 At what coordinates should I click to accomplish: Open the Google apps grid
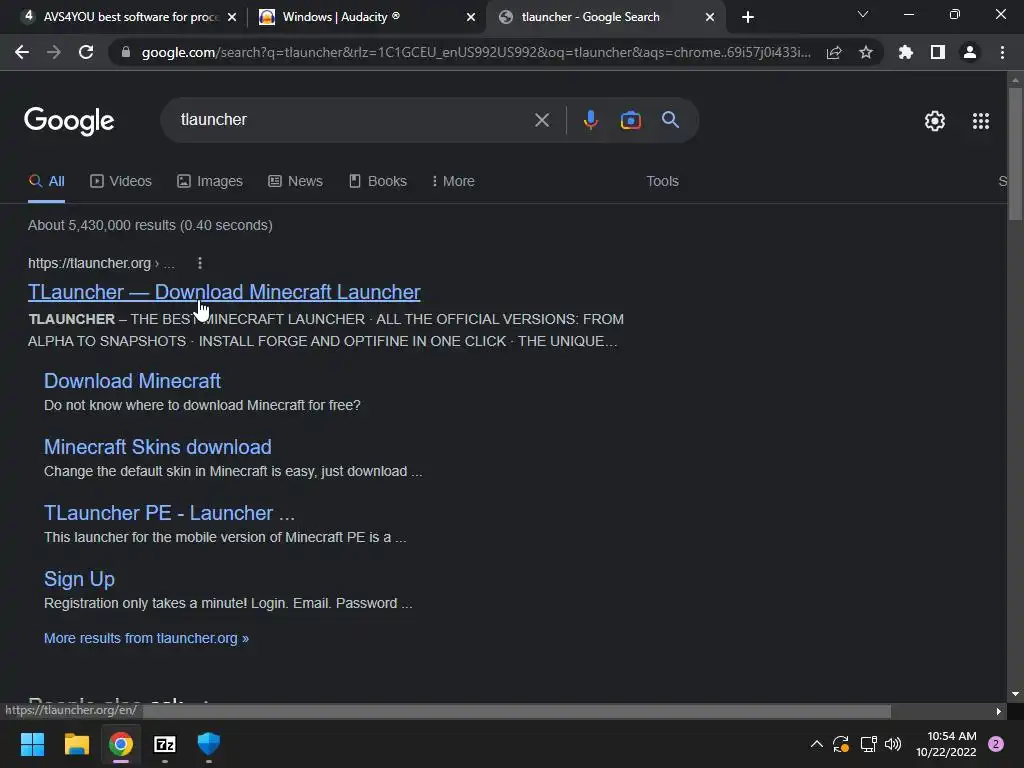click(981, 121)
